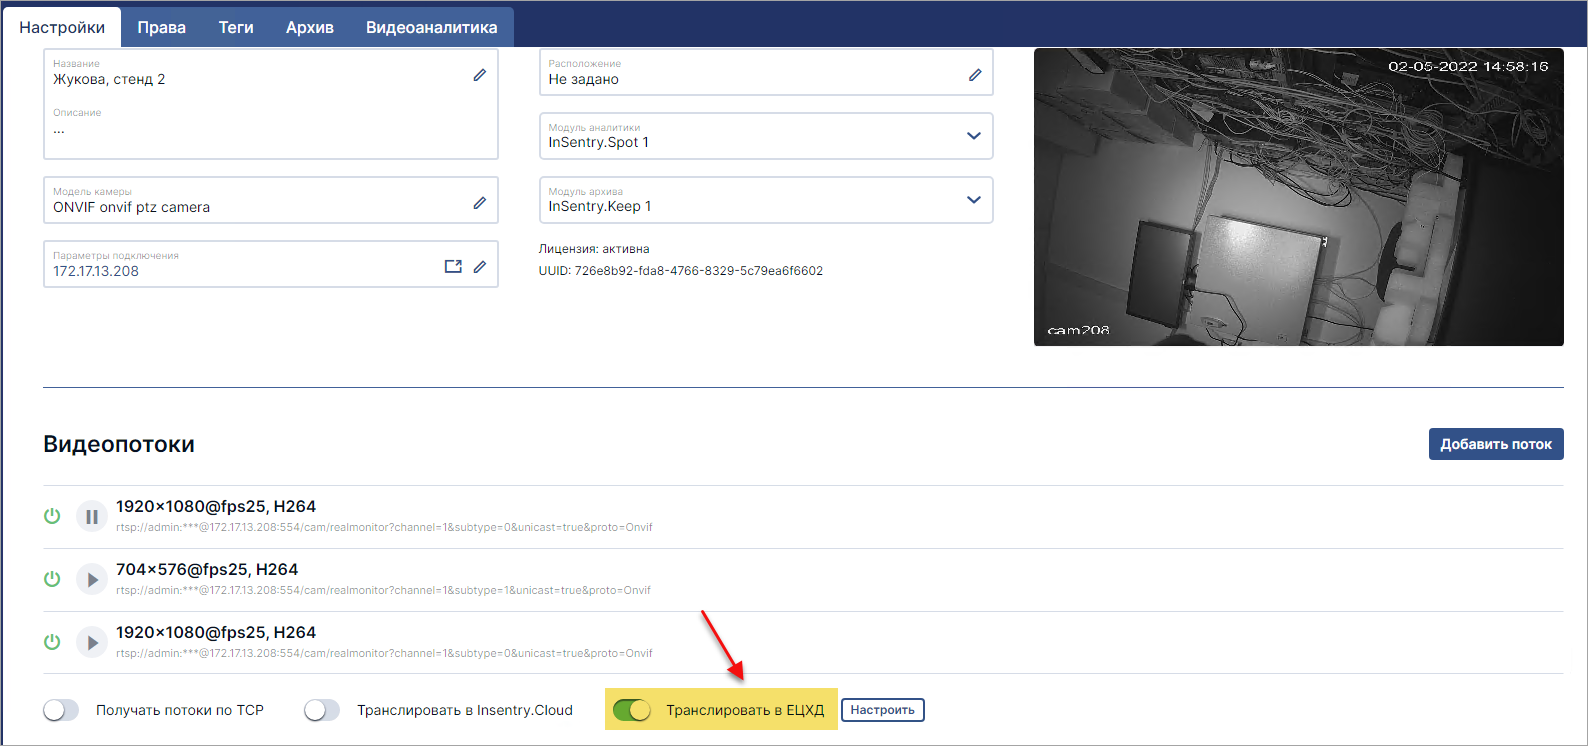Image resolution: width=1588 pixels, height=746 pixels.
Task: Pause the first 1920×1080 stream
Action: [x=92, y=517]
